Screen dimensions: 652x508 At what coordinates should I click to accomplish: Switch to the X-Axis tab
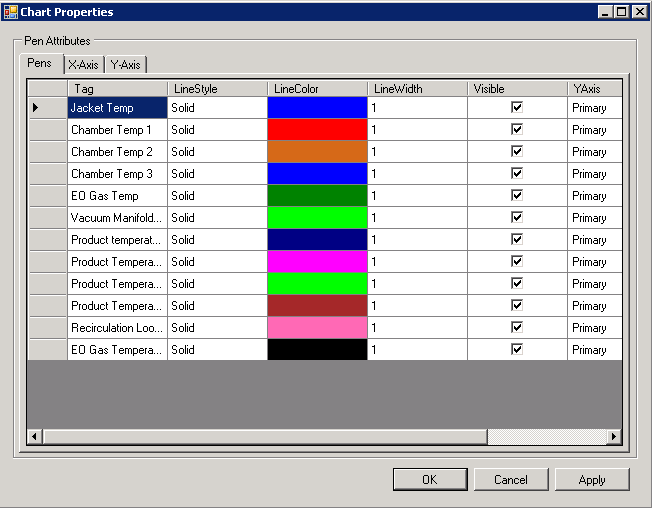click(x=83, y=65)
